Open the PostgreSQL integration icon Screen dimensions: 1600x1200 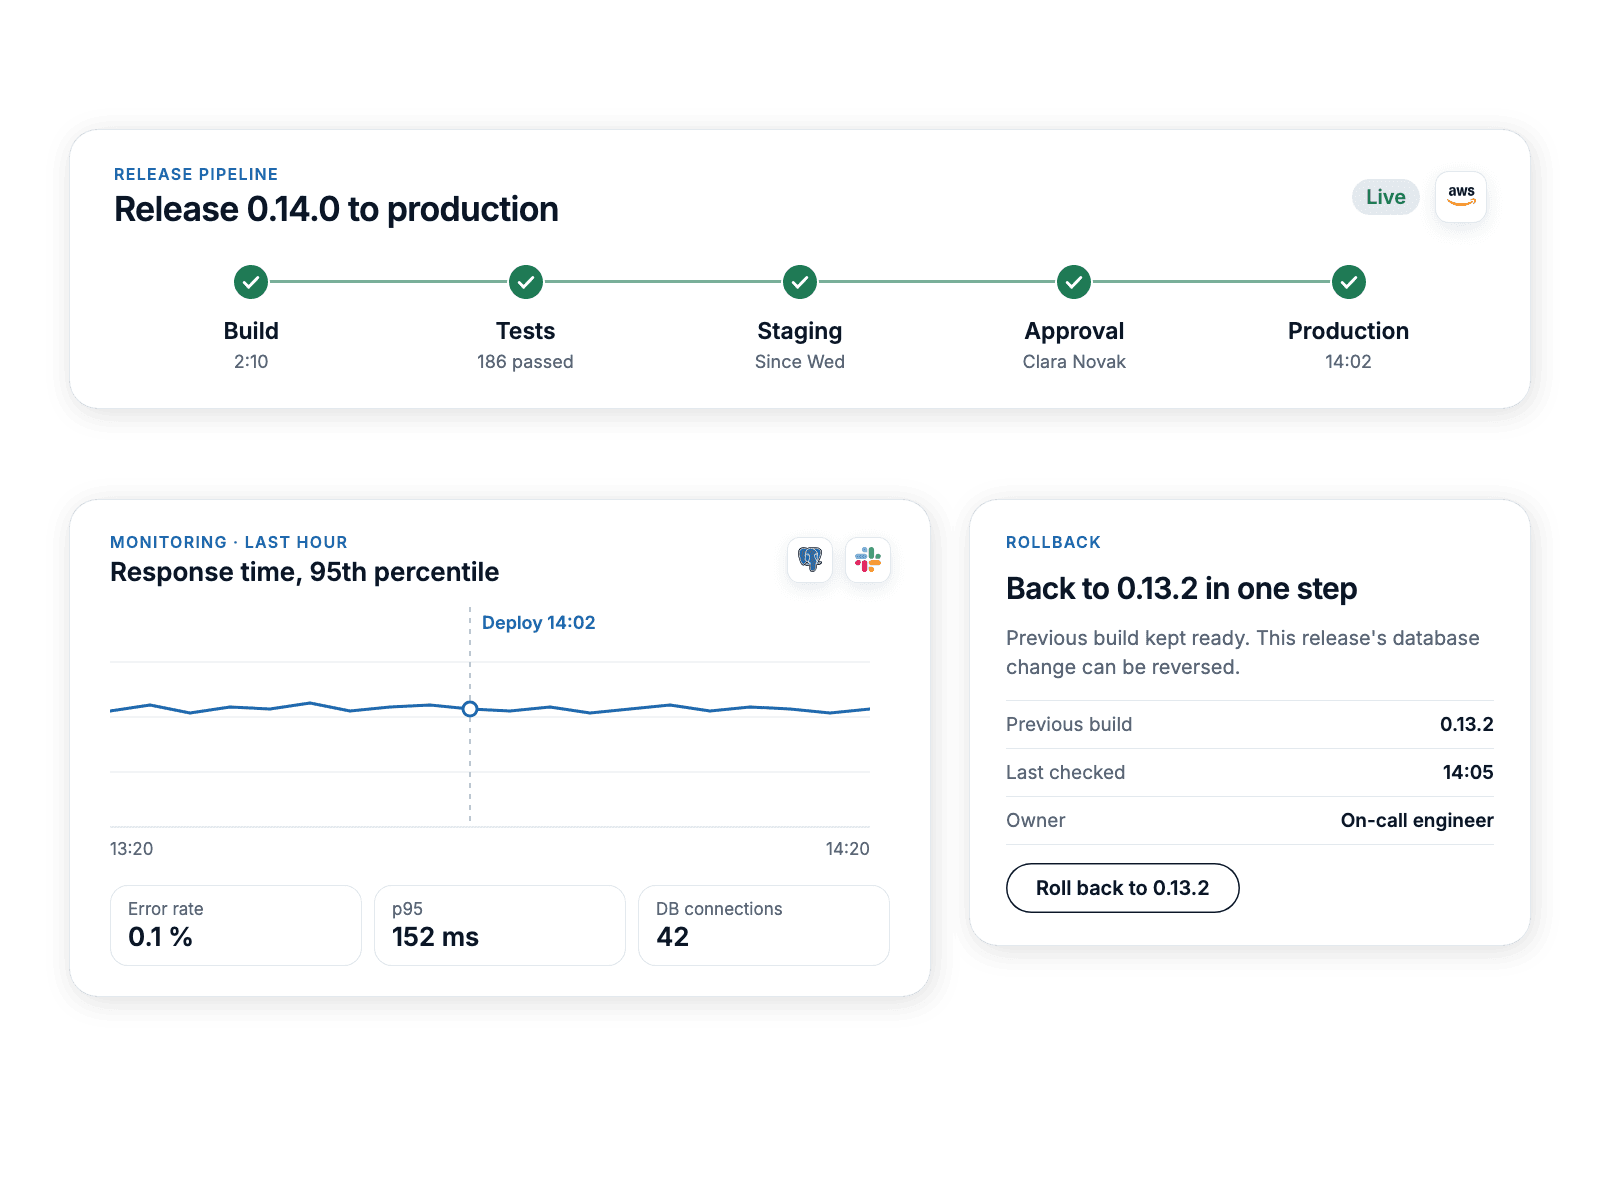[810, 559]
